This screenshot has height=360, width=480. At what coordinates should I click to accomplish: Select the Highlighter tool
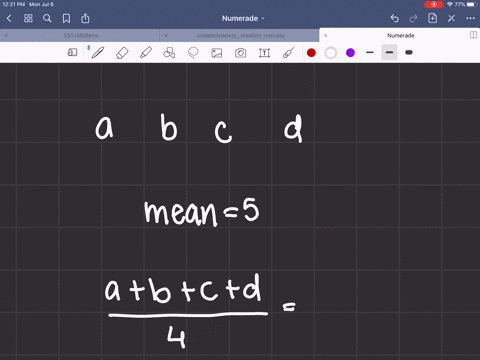pyautogui.click(x=146, y=53)
